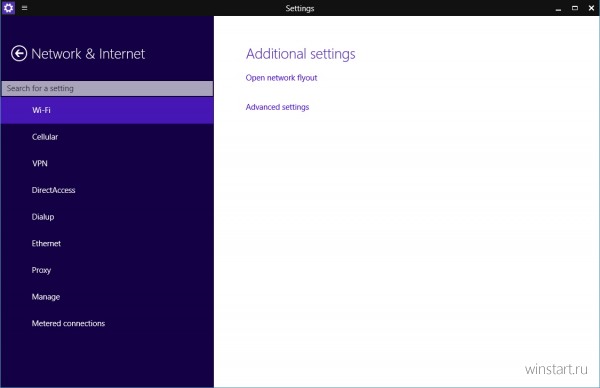Click the back arrow beside Network & Internet

pos(19,54)
